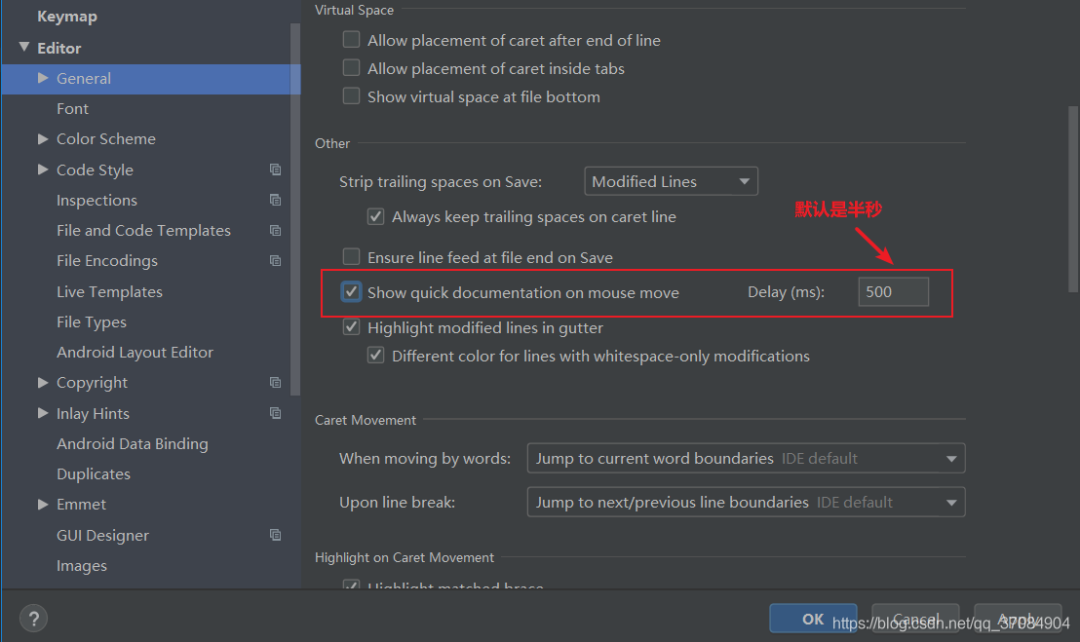The width and height of the screenshot is (1080, 642).
Task: Open the Strip trailing spaces on Save dropdown
Action: pos(671,181)
